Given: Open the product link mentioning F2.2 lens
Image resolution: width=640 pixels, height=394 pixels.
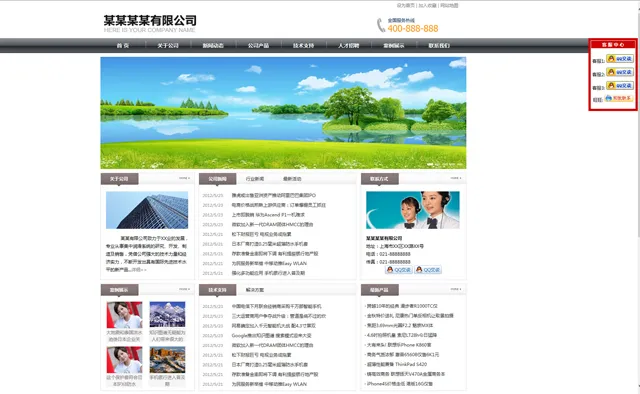Looking at the screenshot, I should click(400, 325).
